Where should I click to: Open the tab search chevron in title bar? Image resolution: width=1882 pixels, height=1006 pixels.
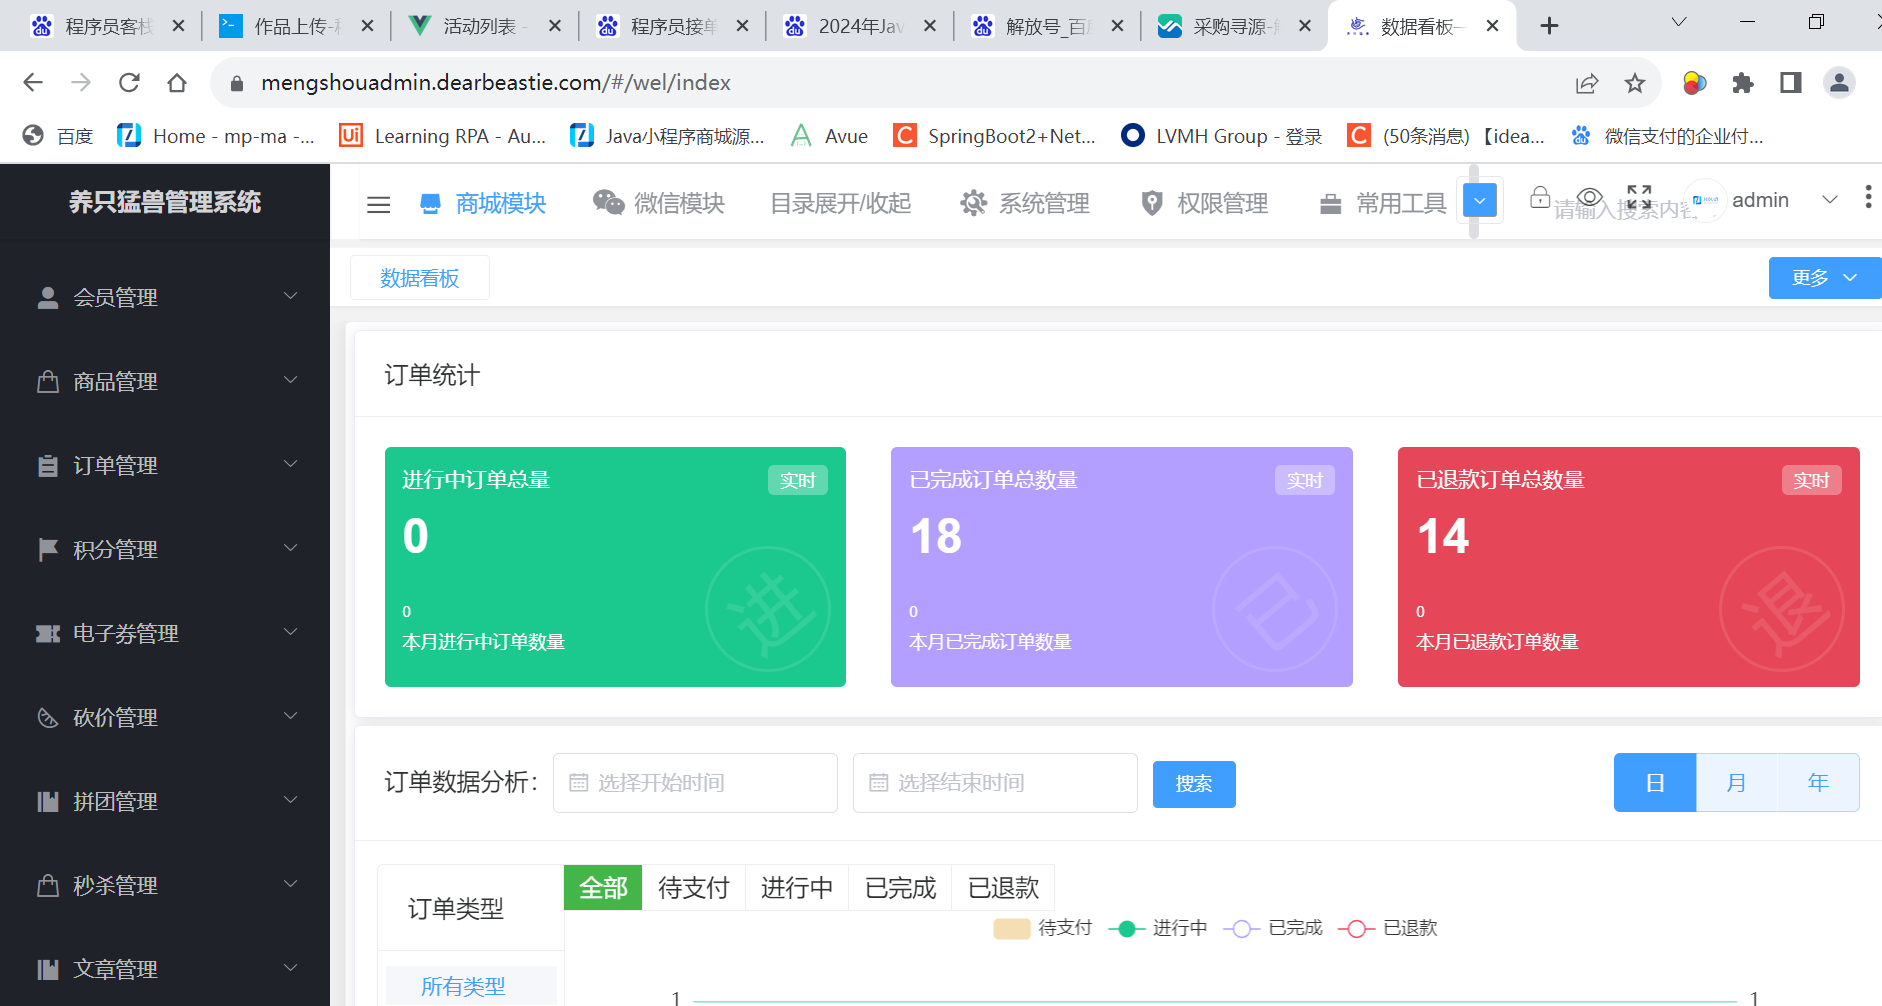(1679, 22)
